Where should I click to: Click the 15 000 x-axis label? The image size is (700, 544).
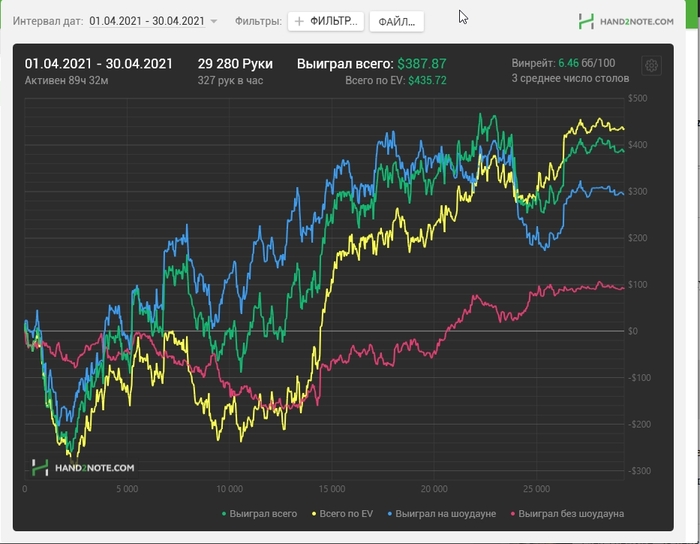(332, 489)
